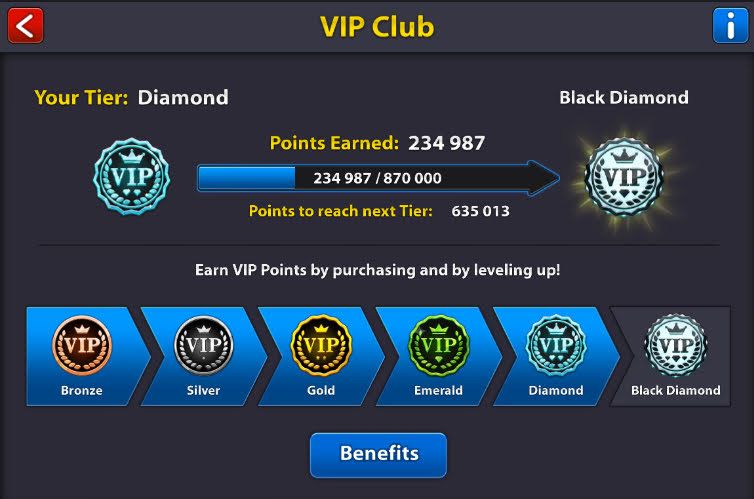Select the Diamond badge in tier row

556,345
